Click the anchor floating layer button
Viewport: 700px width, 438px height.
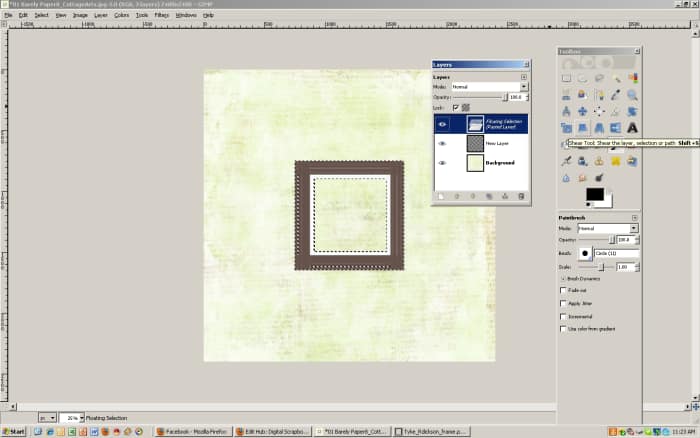(x=505, y=196)
